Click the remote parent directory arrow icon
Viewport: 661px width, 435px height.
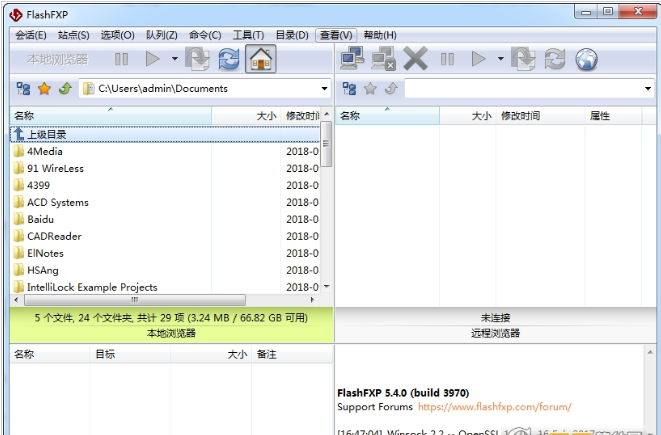pos(391,89)
